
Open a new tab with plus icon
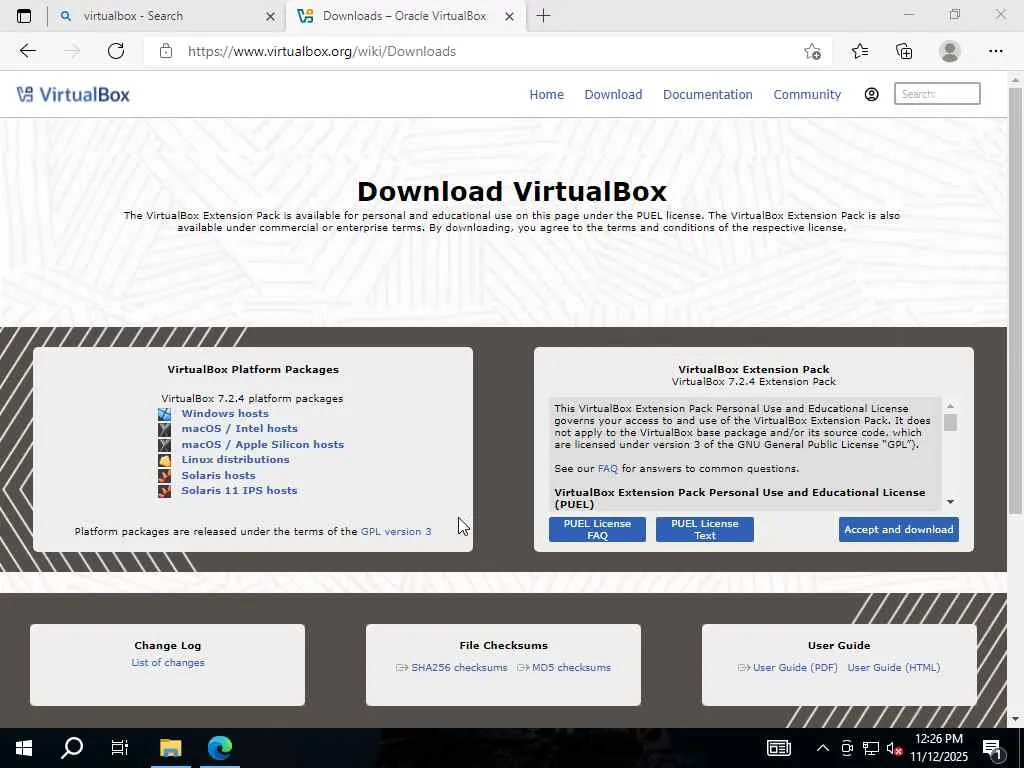click(x=543, y=16)
